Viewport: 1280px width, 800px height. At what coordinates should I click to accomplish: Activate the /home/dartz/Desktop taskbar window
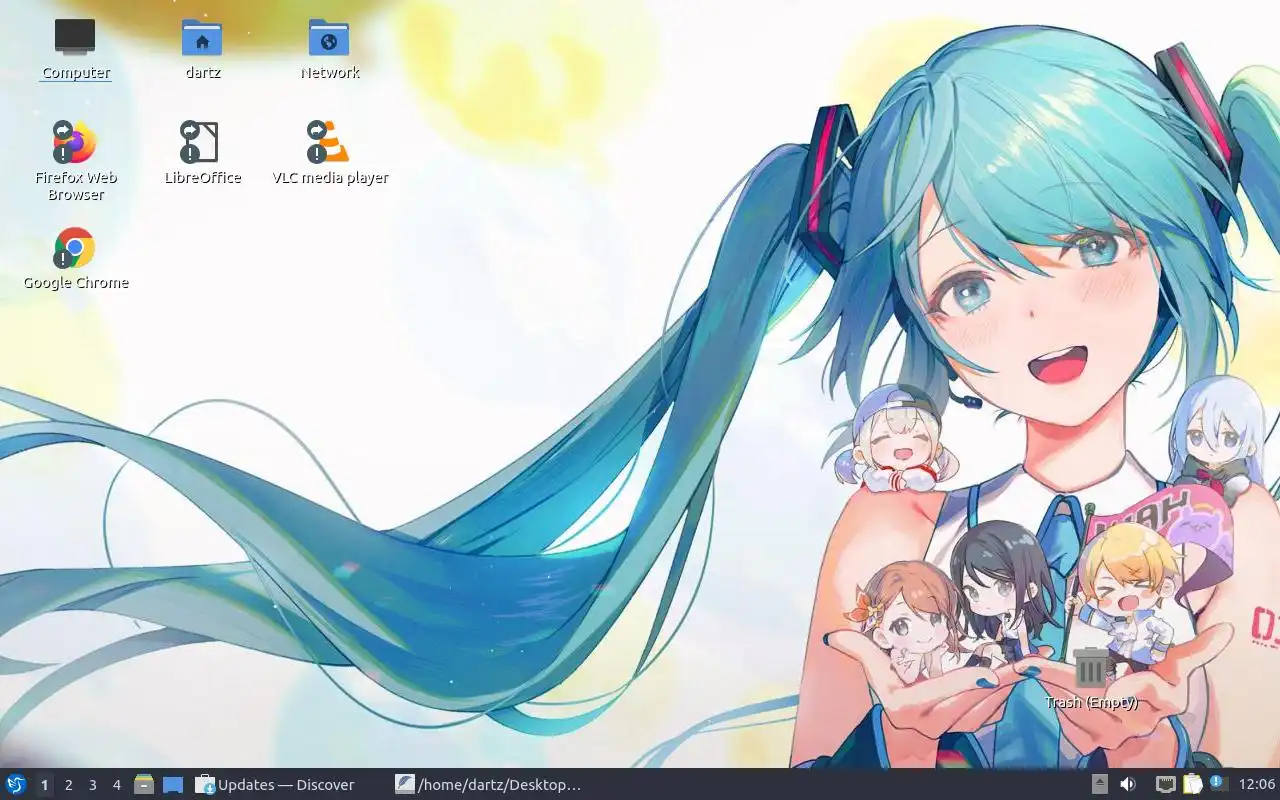(488, 785)
